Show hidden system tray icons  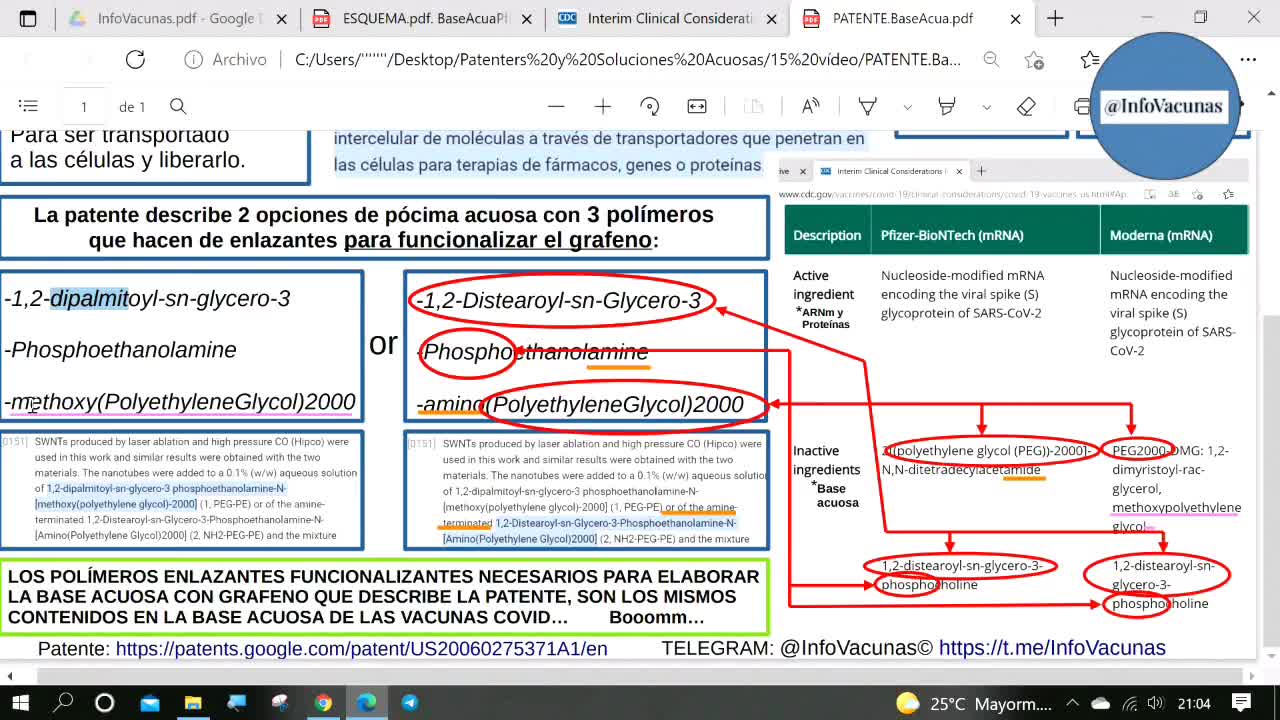coord(1072,703)
